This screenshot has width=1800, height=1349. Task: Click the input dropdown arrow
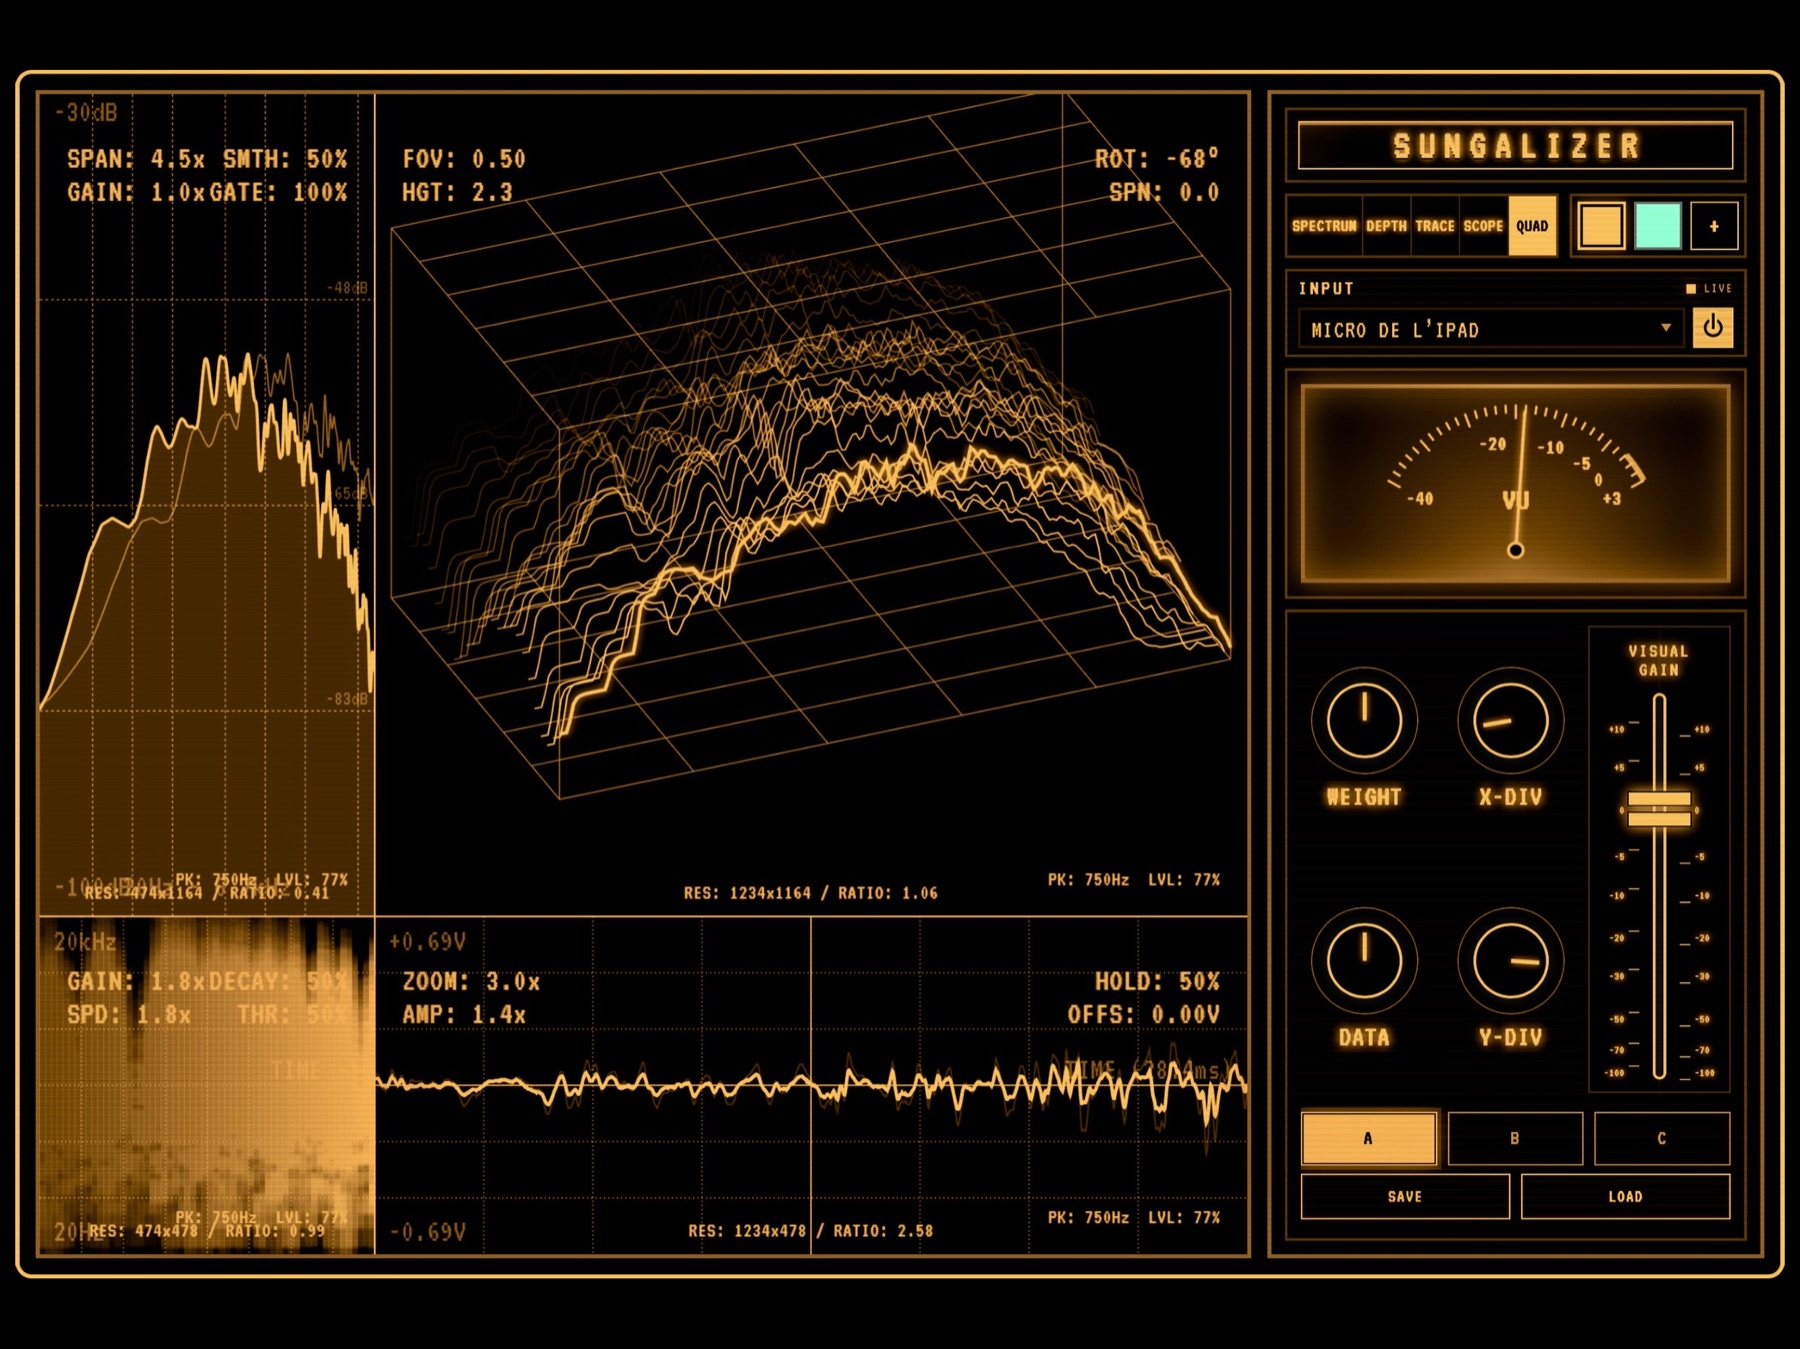click(1666, 328)
